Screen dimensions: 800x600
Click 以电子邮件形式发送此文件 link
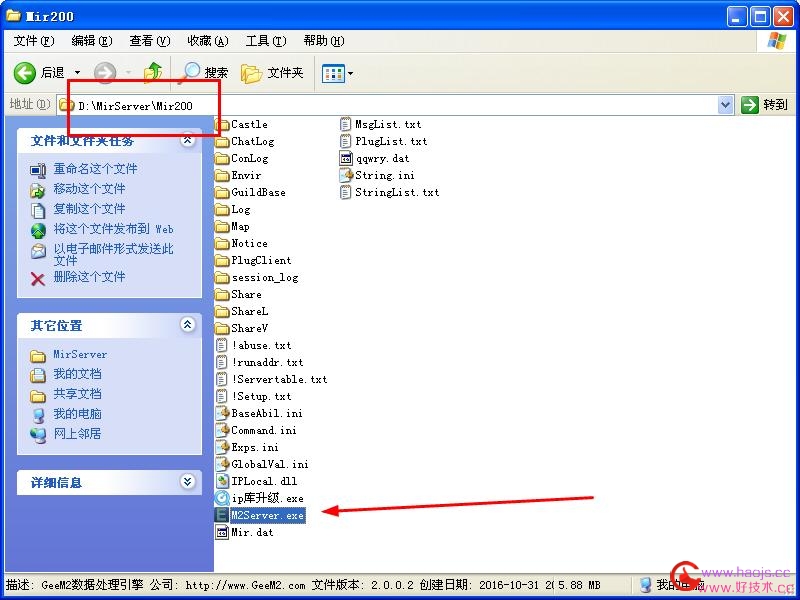113,255
